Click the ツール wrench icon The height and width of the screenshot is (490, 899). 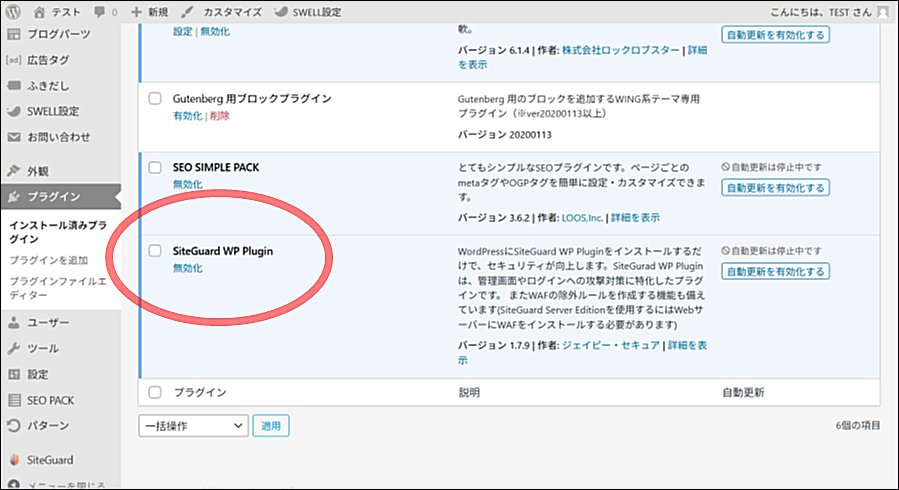(x=14, y=348)
